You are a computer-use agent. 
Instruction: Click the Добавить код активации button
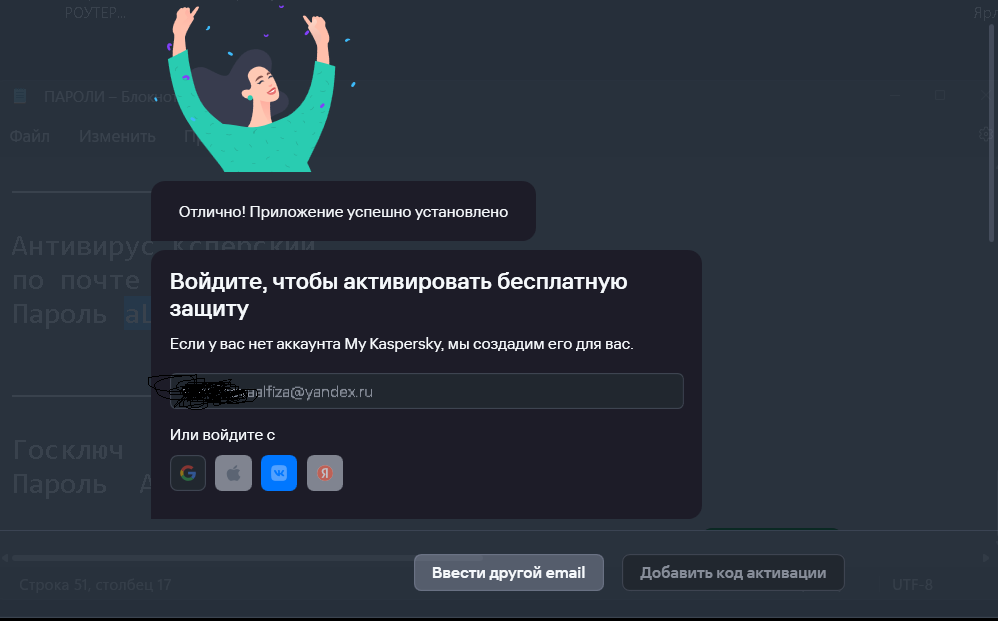pos(733,573)
